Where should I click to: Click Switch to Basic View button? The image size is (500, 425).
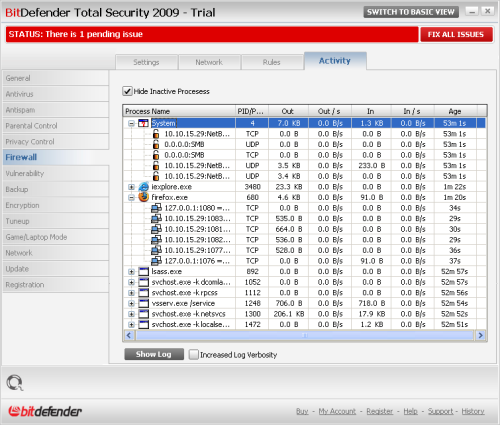[411, 12]
